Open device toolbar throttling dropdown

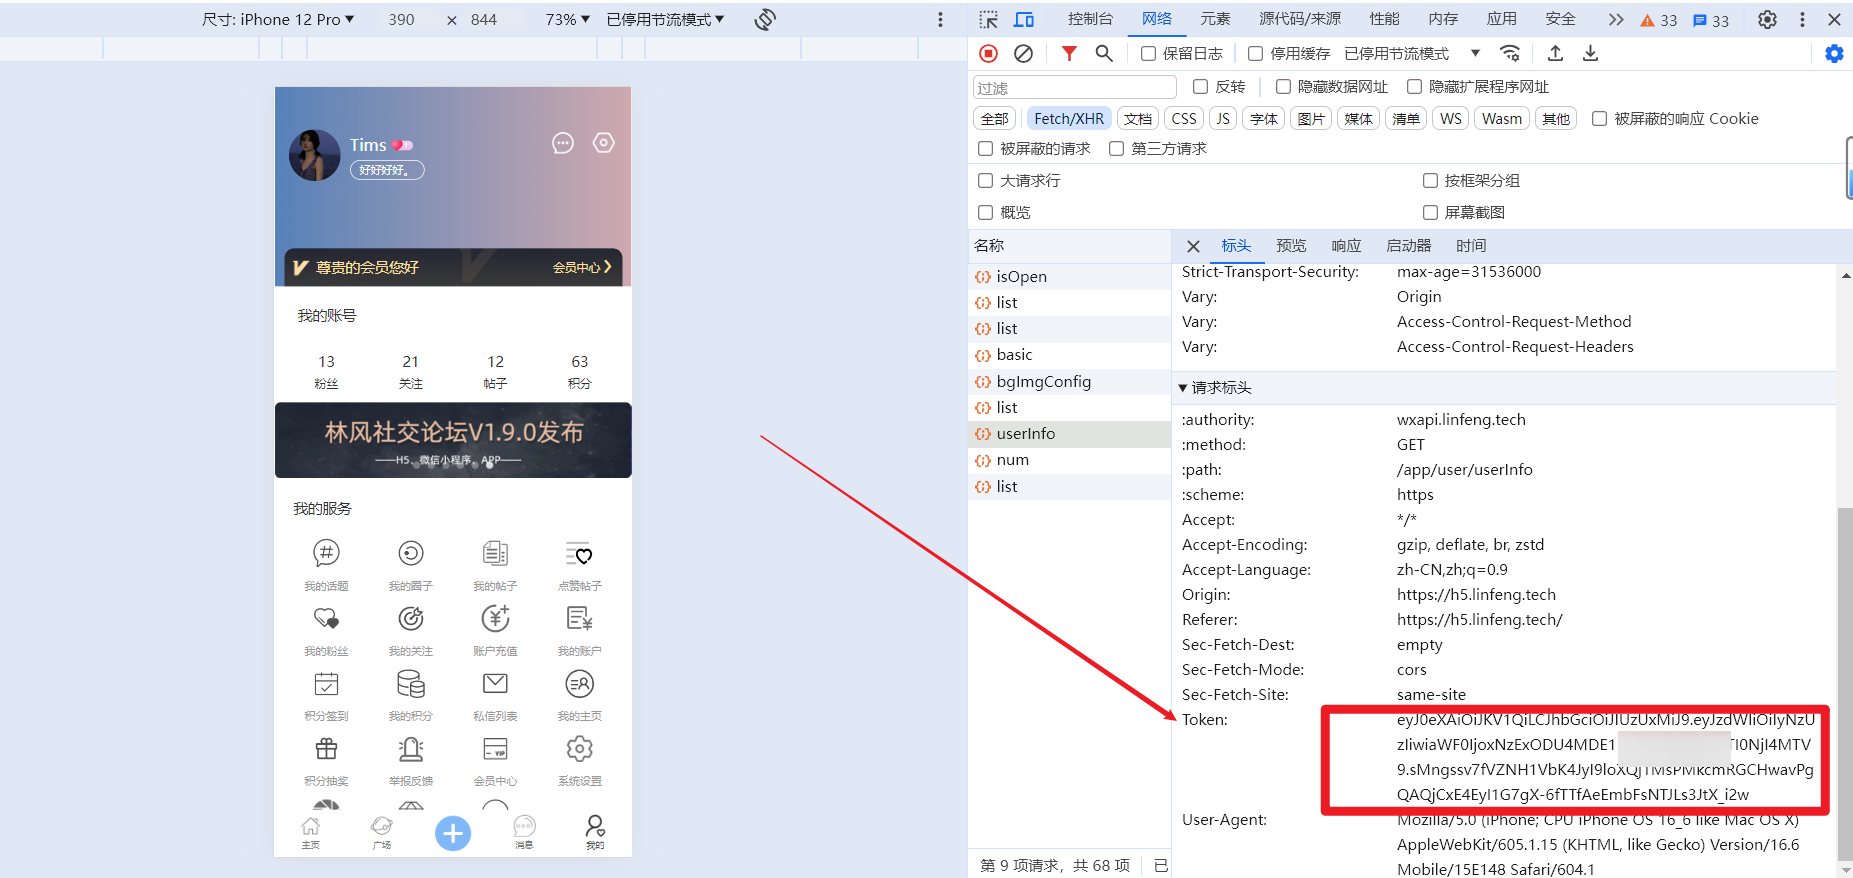[665, 19]
